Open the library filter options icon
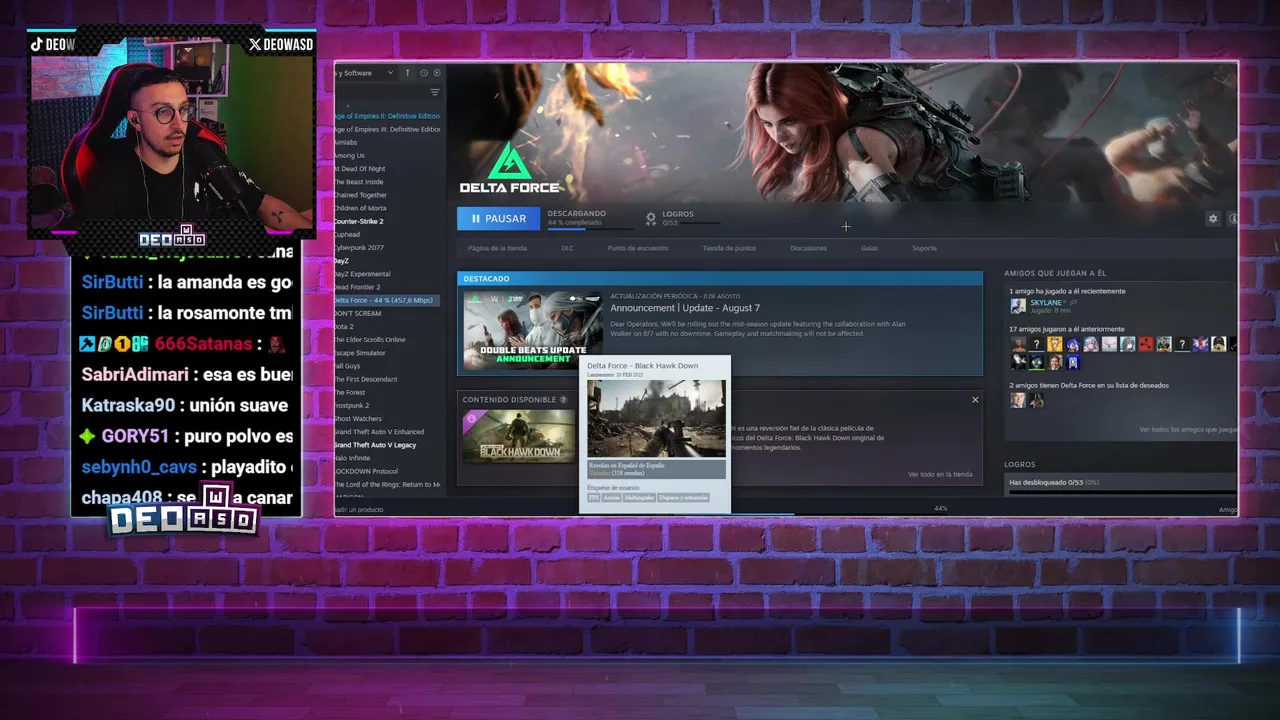Screen dimensions: 1280x720 434,92
